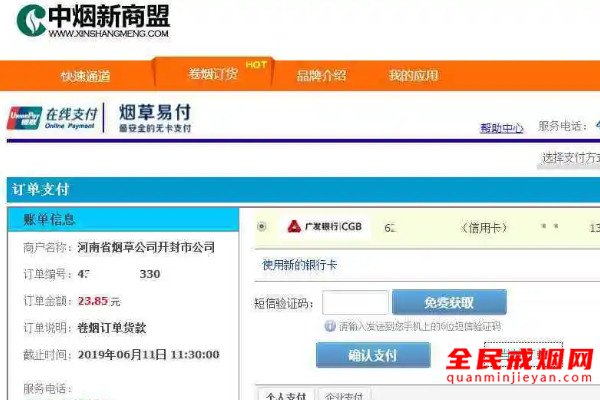Click the 选择支付方式 step label
This screenshot has height=400, width=600.
(571, 158)
